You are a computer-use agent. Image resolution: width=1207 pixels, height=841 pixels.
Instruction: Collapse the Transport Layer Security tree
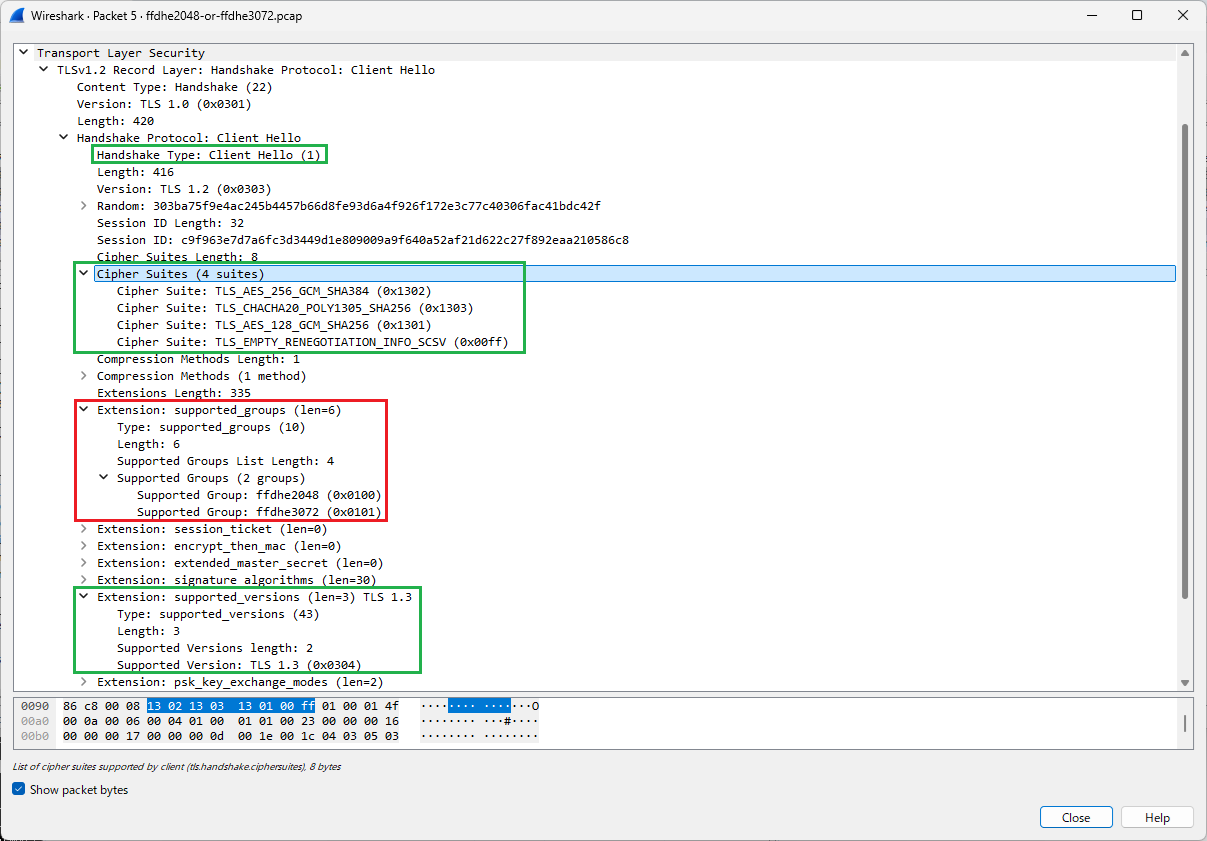[x=24, y=53]
